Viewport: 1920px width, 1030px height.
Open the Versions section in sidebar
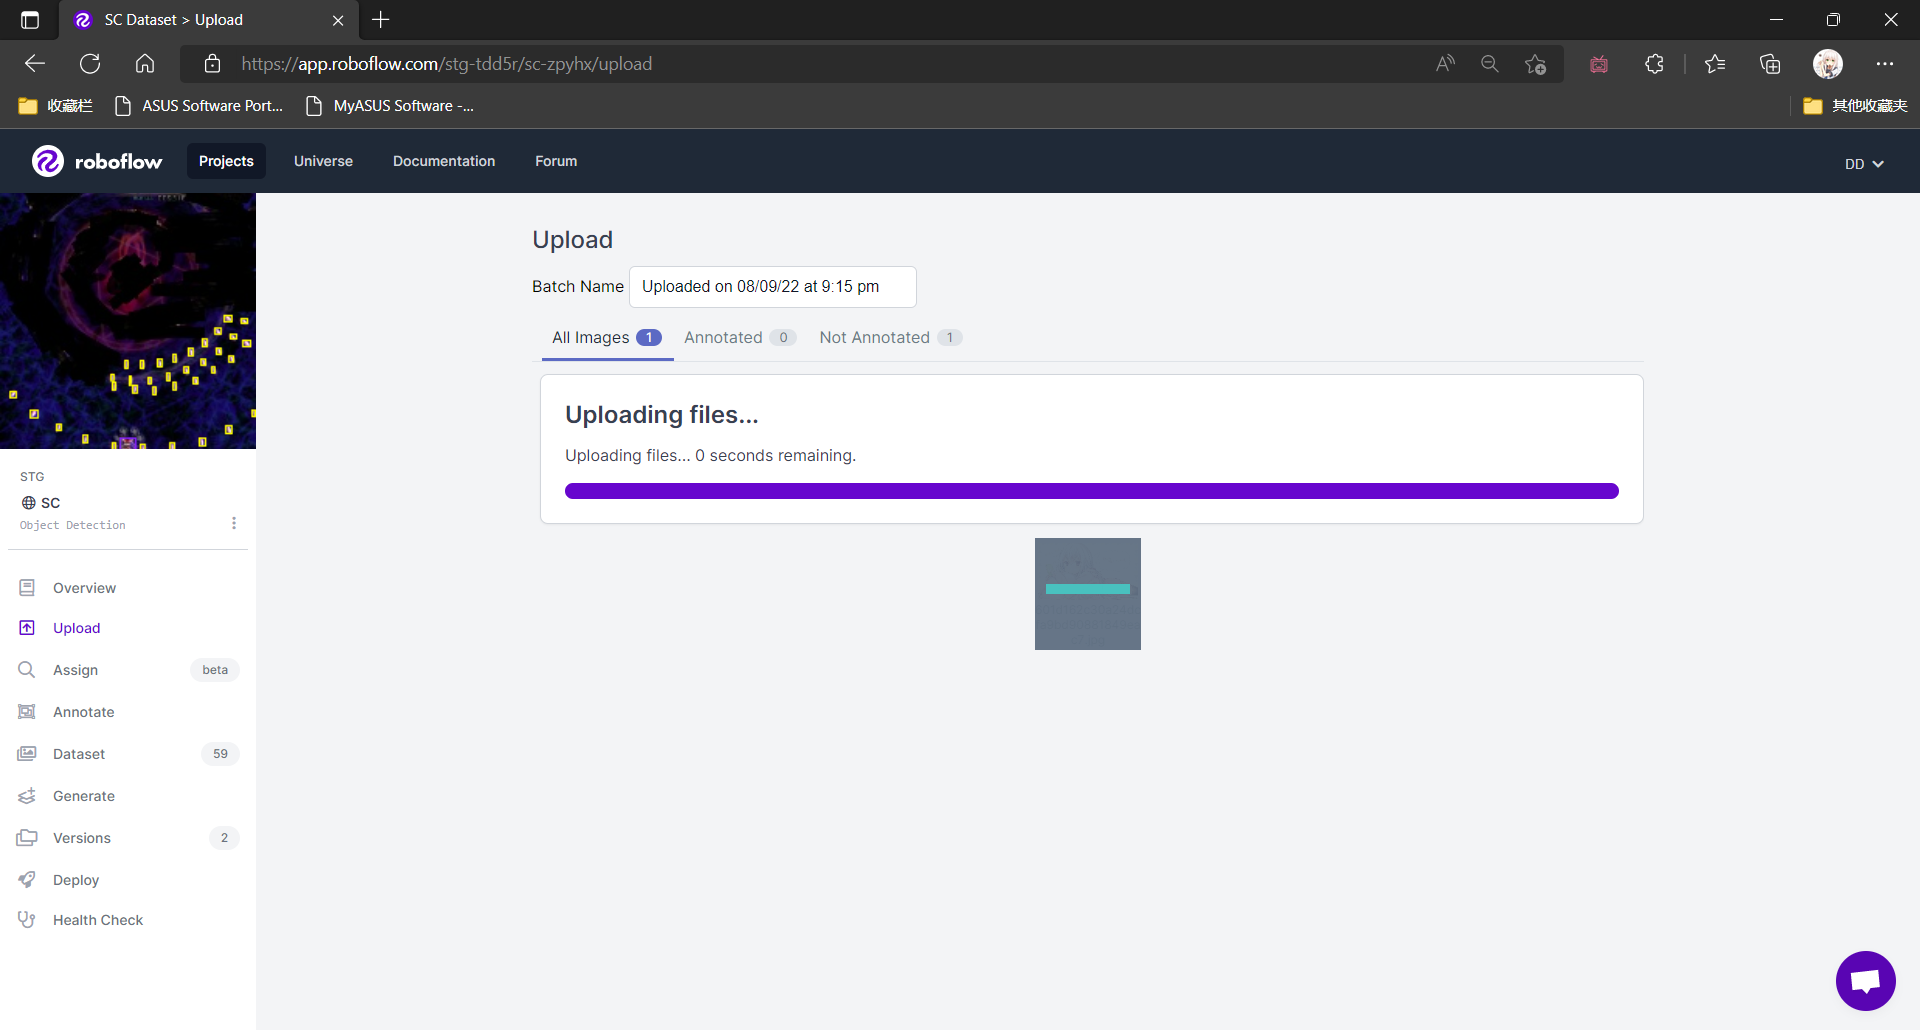pyautogui.click(x=82, y=838)
